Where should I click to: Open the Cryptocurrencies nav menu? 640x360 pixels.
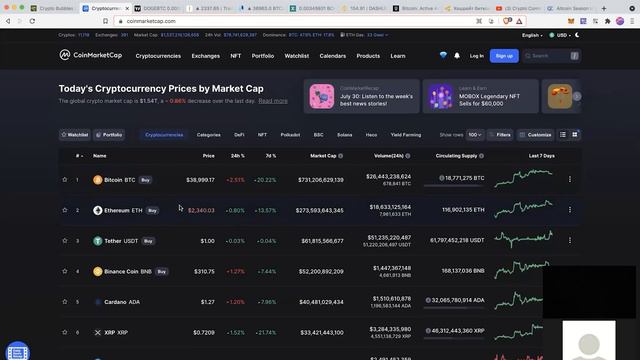pos(158,56)
